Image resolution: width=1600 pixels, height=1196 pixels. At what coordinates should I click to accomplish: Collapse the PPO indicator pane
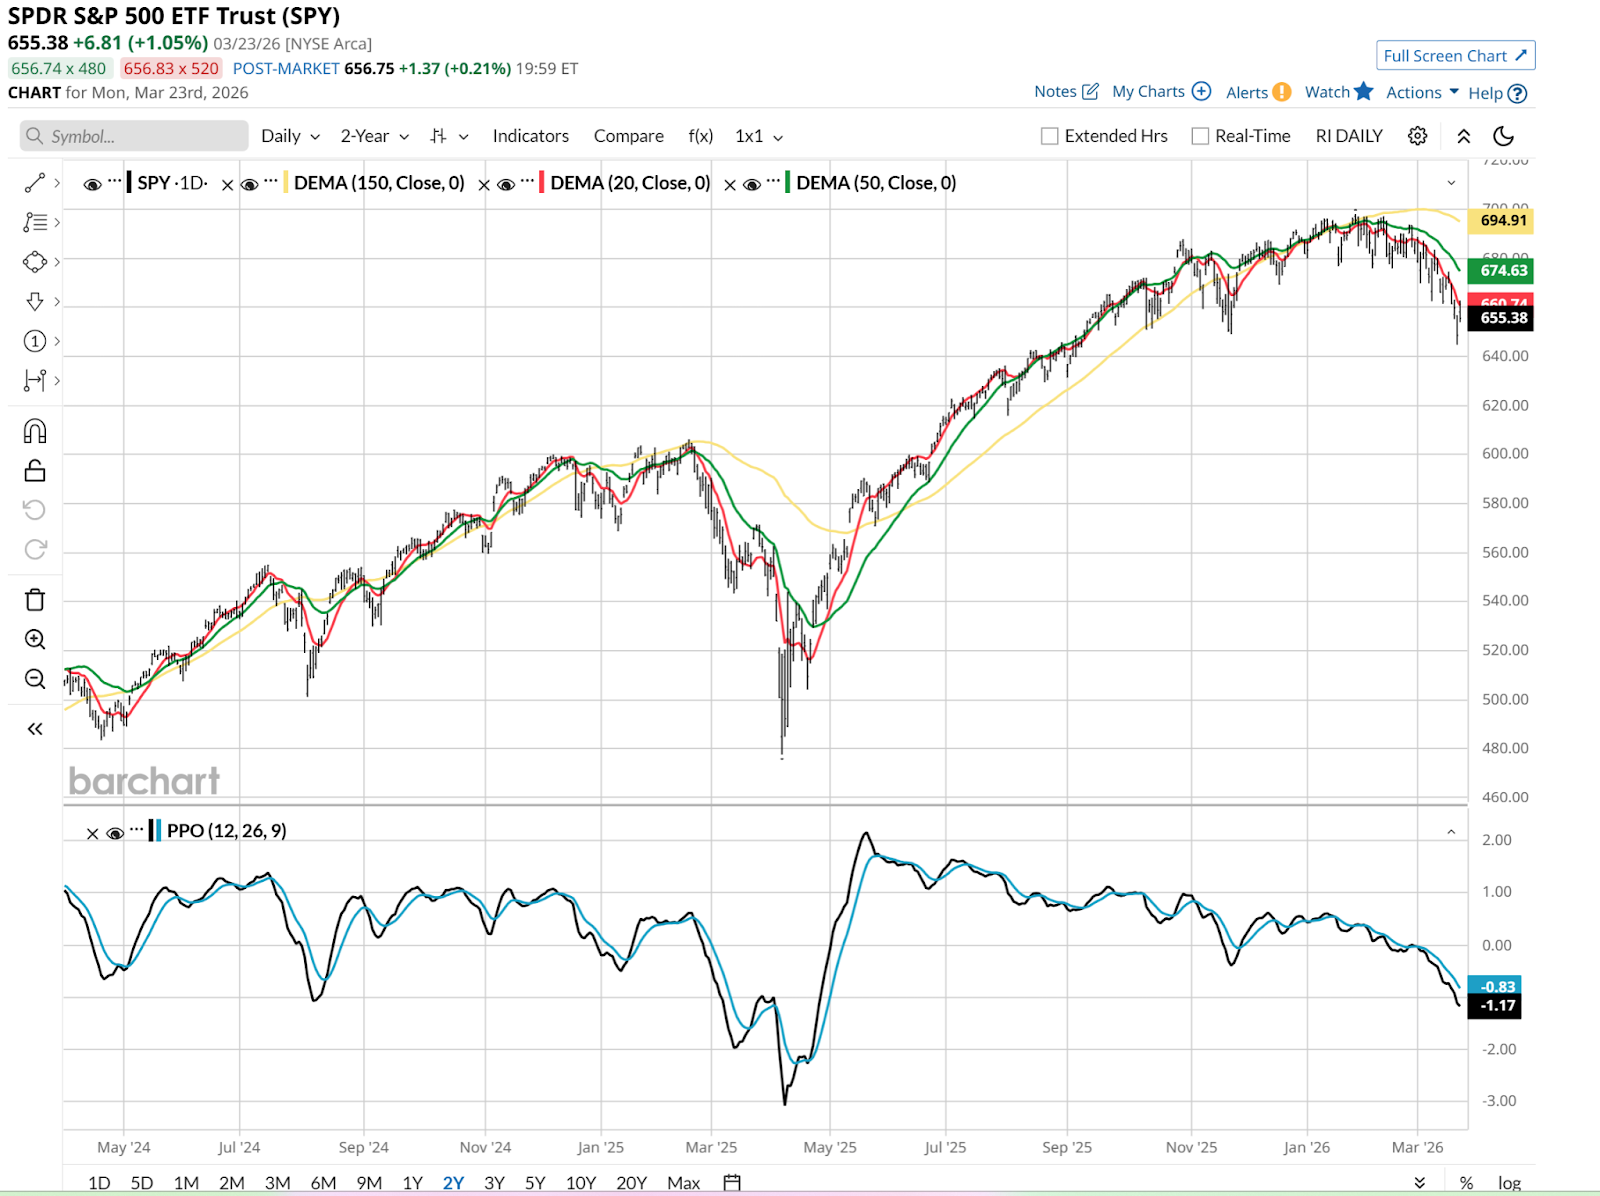coord(1451,832)
